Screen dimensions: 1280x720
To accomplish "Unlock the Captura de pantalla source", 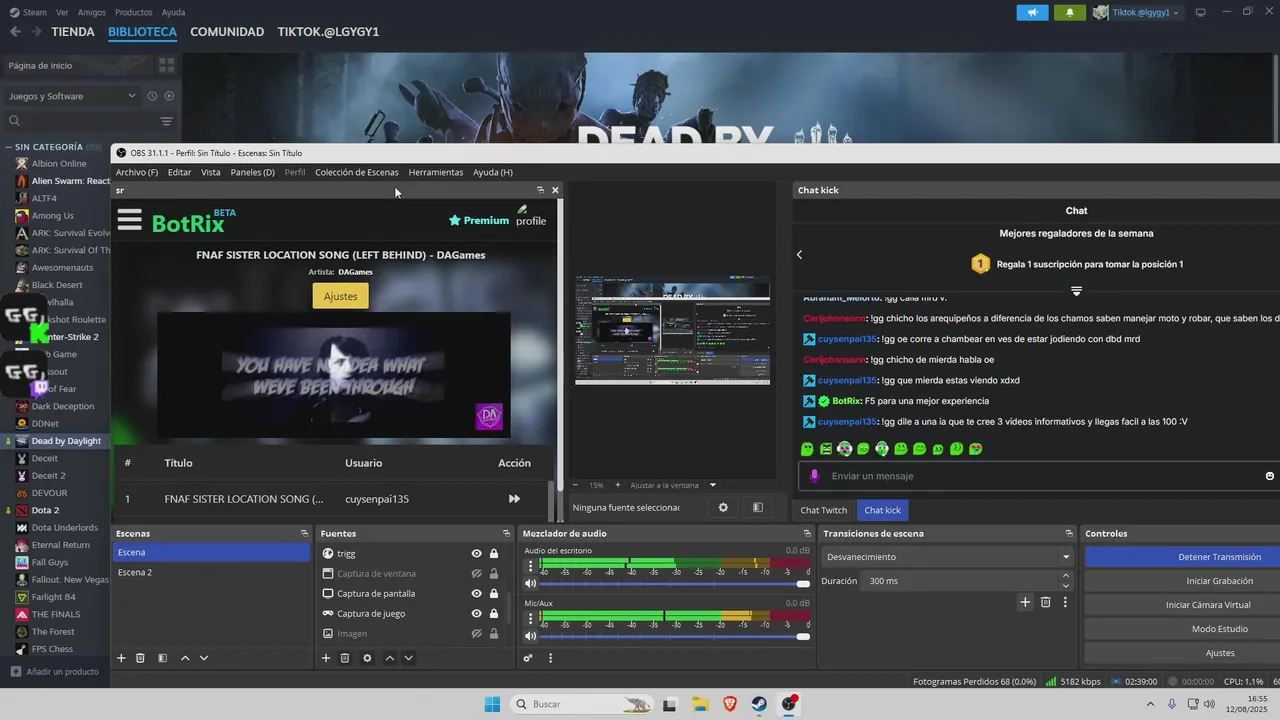I will tap(494, 593).
